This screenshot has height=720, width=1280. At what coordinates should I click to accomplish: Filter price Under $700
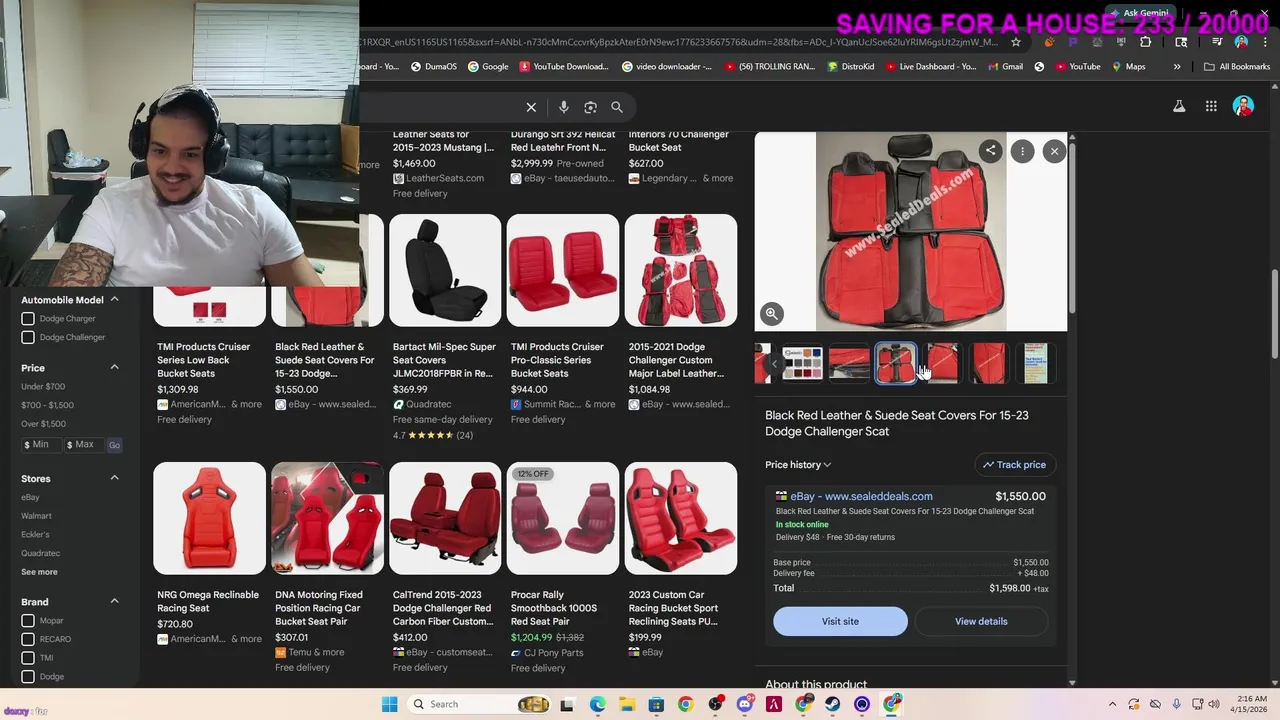(43, 387)
